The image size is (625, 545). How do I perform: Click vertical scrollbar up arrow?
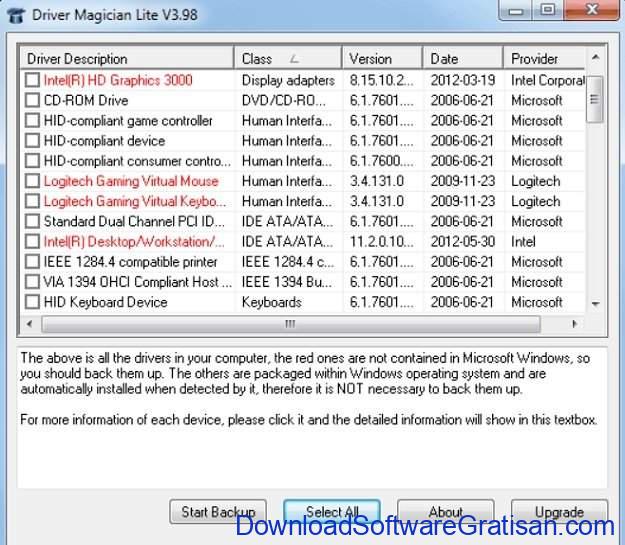(x=596, y=57)
